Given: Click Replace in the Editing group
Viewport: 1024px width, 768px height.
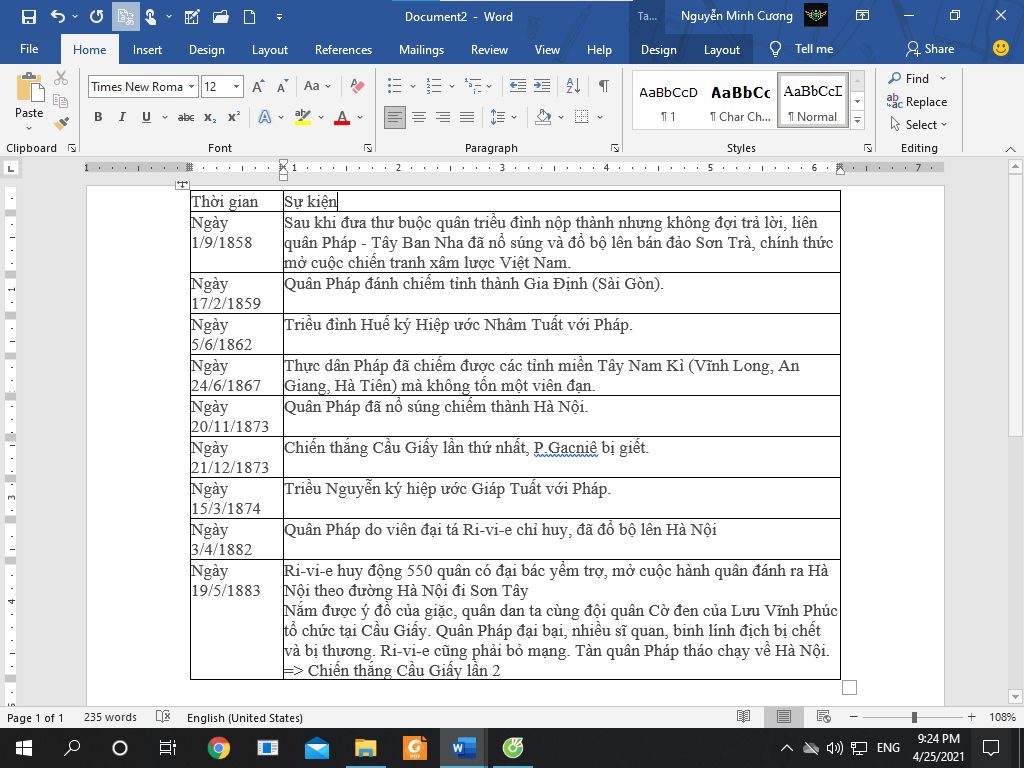Looking at the screenshot, I should coord(917,101).
